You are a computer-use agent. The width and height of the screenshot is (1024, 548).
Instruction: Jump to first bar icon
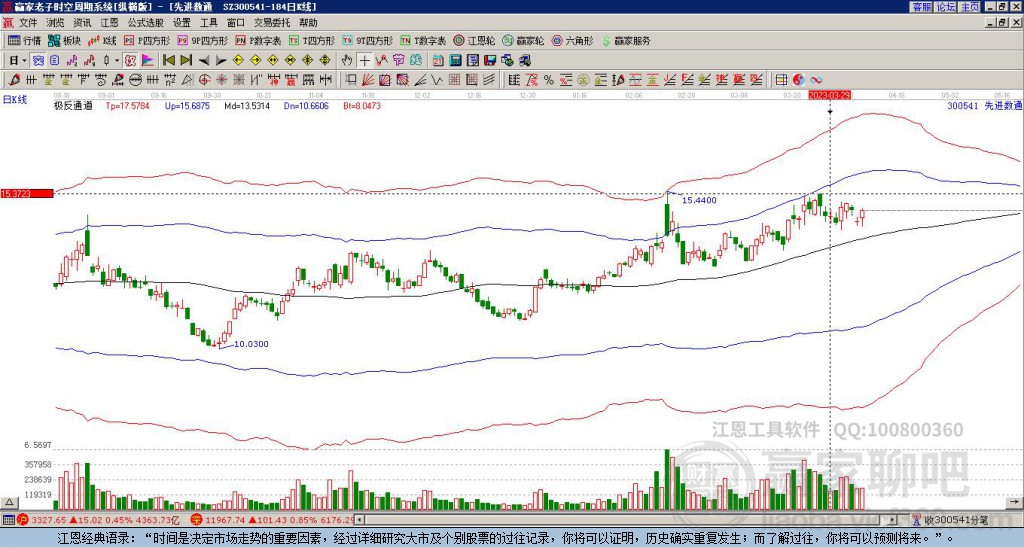pyautogui.click(x=168, y=61)
